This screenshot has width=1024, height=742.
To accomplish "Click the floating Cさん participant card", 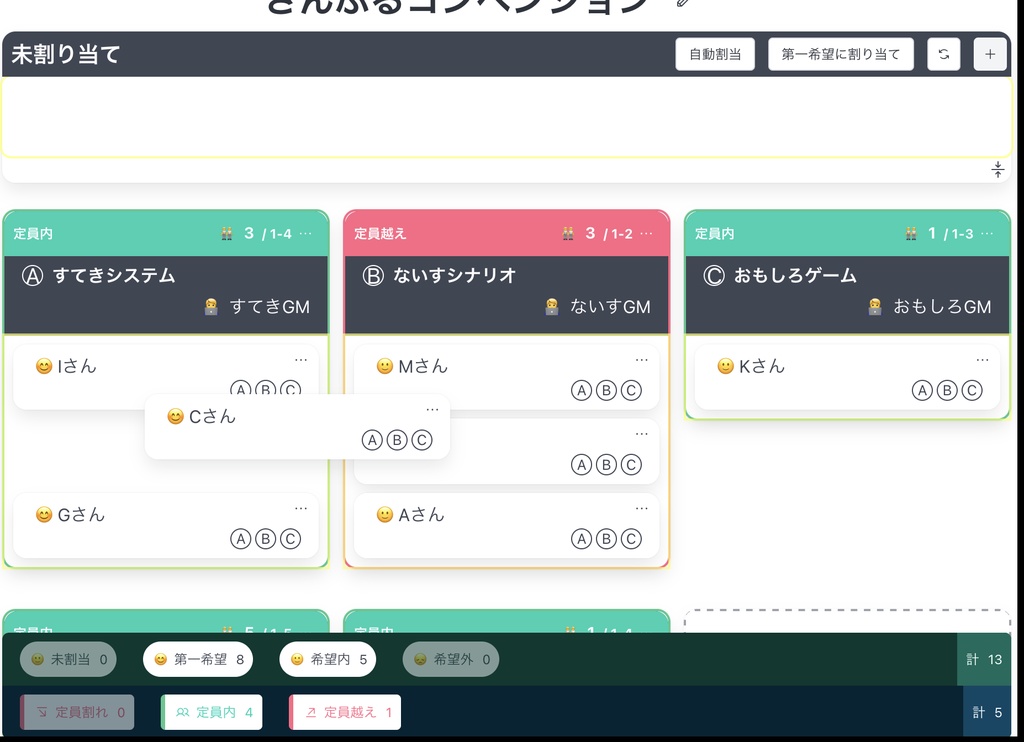I will (297, 426).
